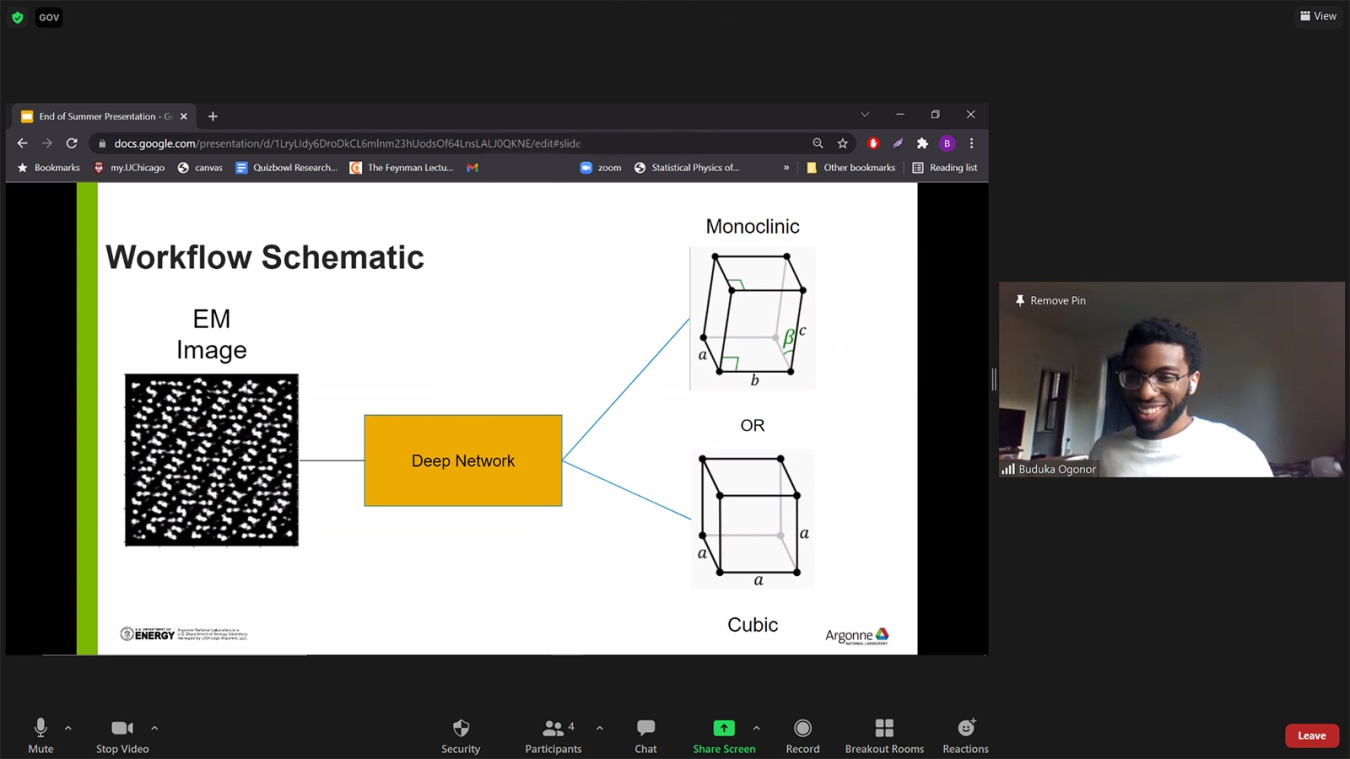Open Chrome three-dot menu
Viewport: 1350px width, 759px height.
(x=971, y=143)
